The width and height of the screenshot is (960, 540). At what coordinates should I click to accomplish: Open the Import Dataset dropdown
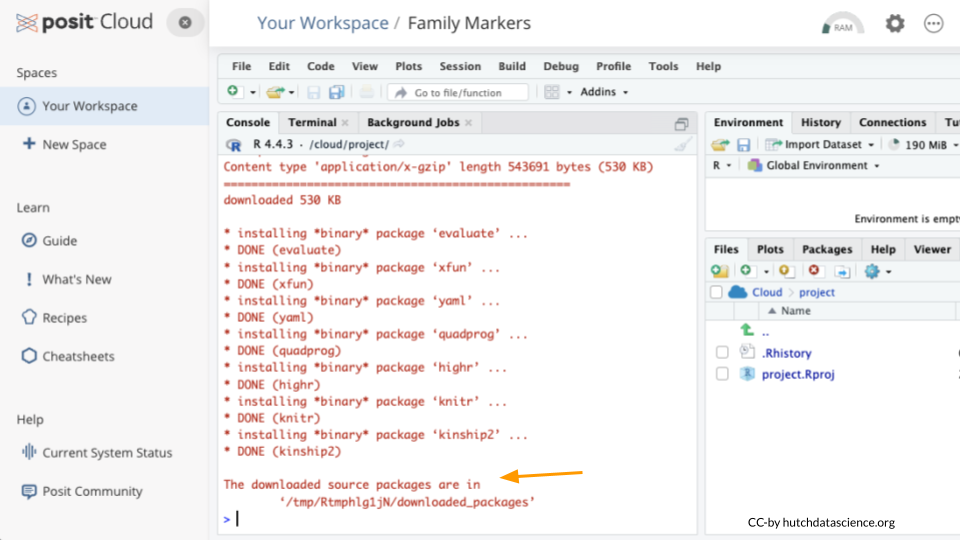(x=820, y=144)
